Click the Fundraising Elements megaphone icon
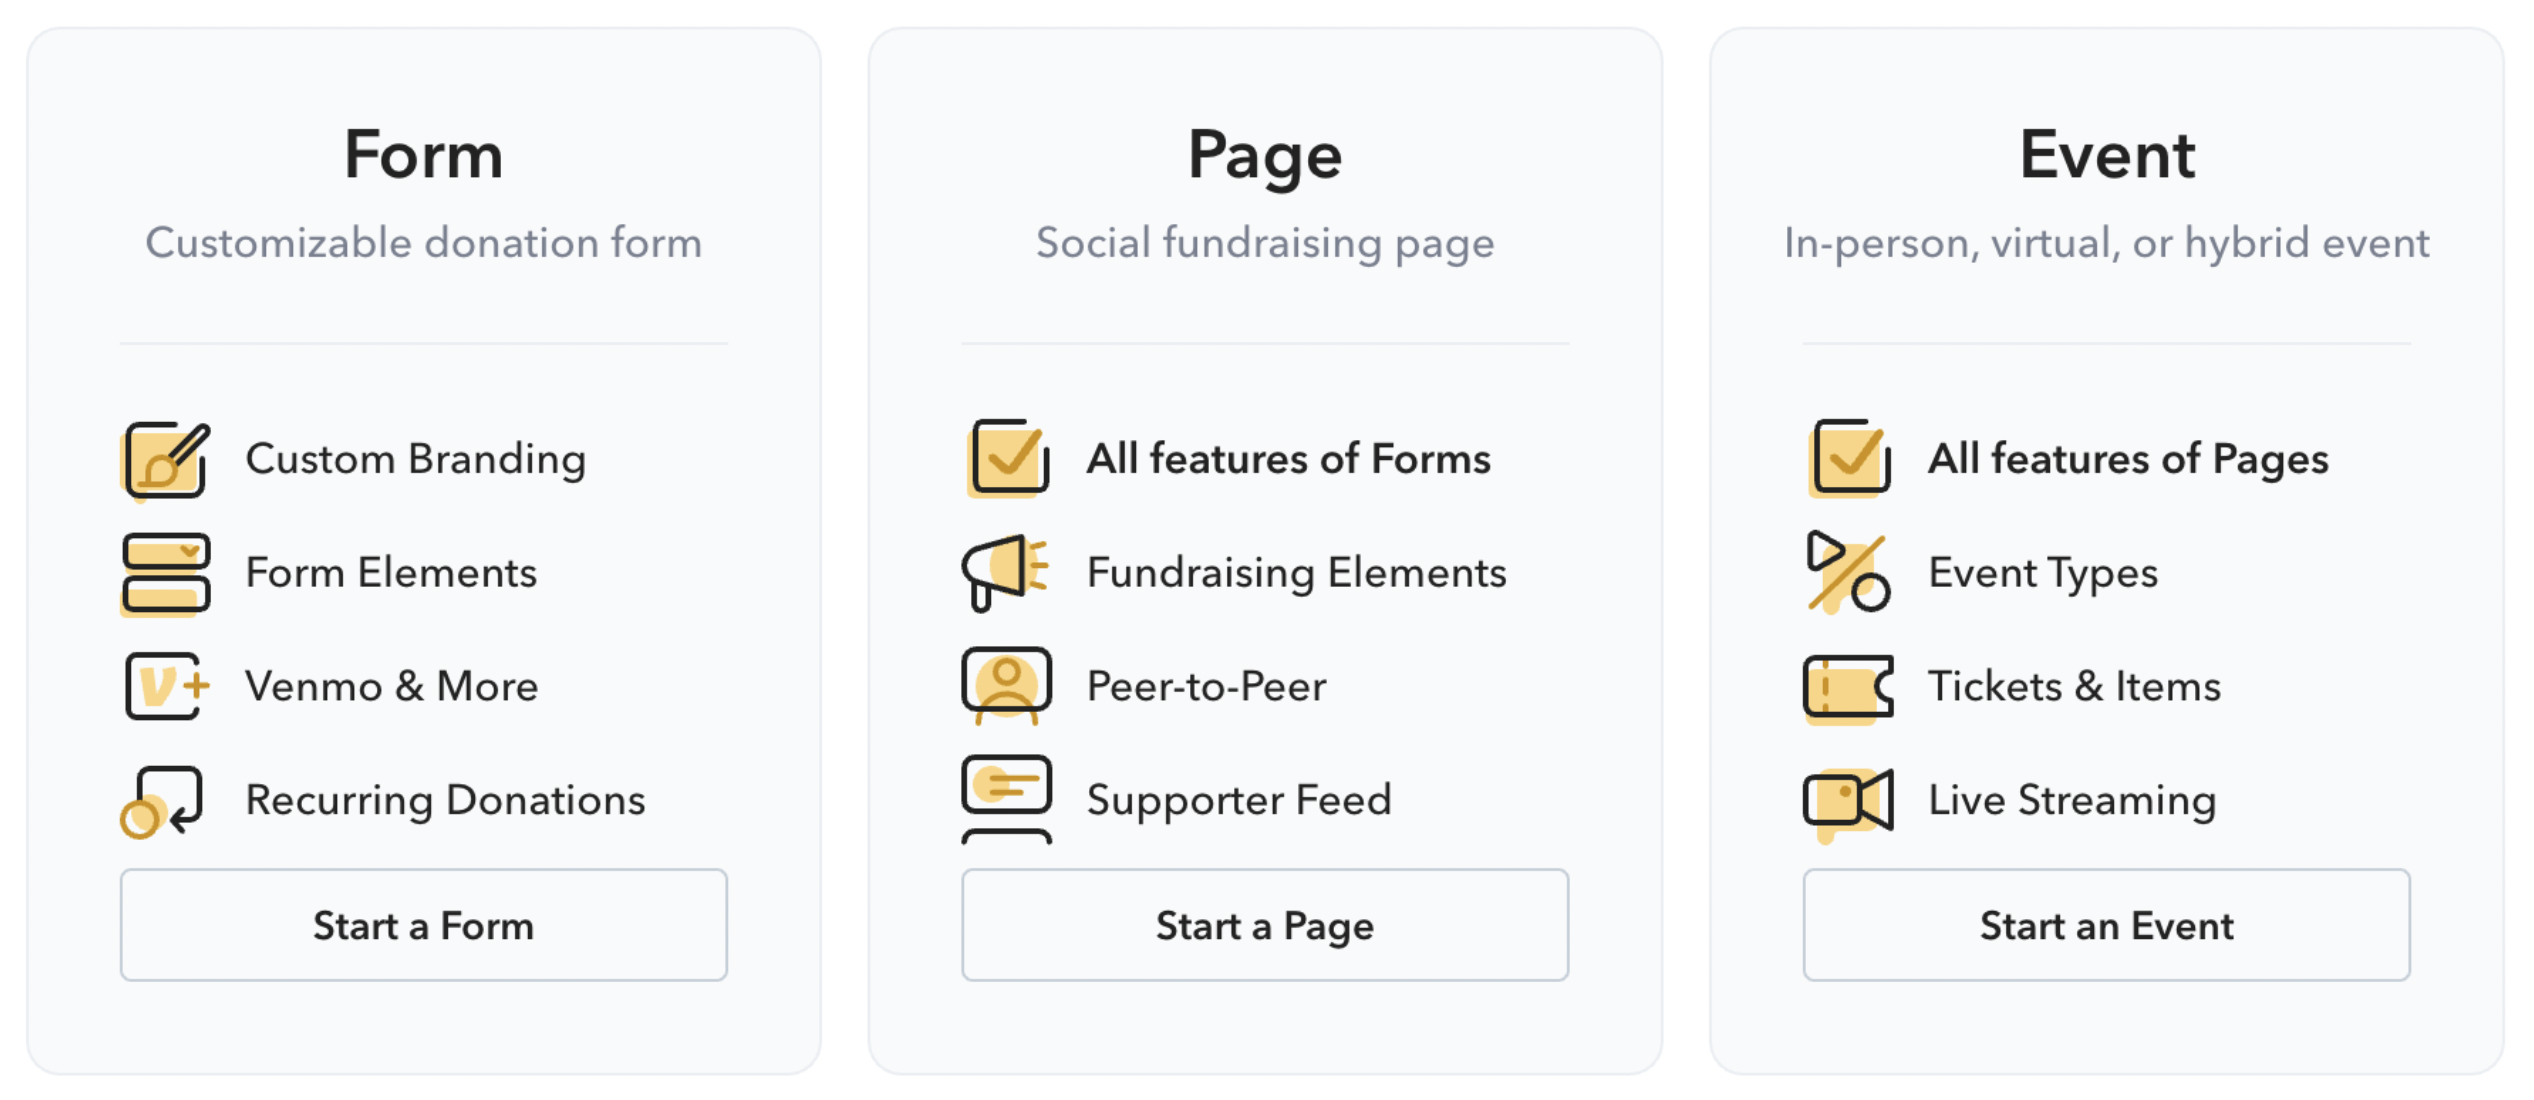The height and width of the screenshot is (1100, 2534). coord(1006,573)
